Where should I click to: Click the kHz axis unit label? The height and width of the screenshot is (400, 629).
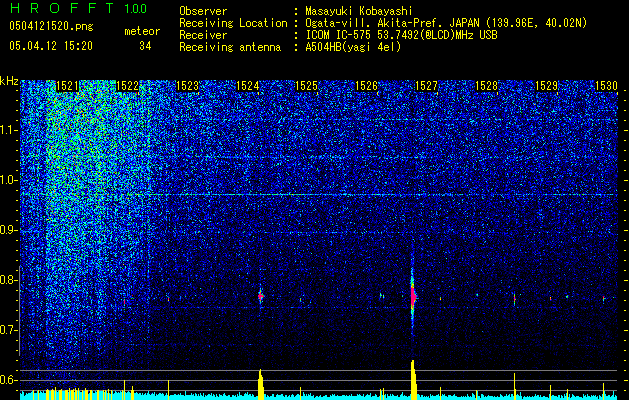9,81
